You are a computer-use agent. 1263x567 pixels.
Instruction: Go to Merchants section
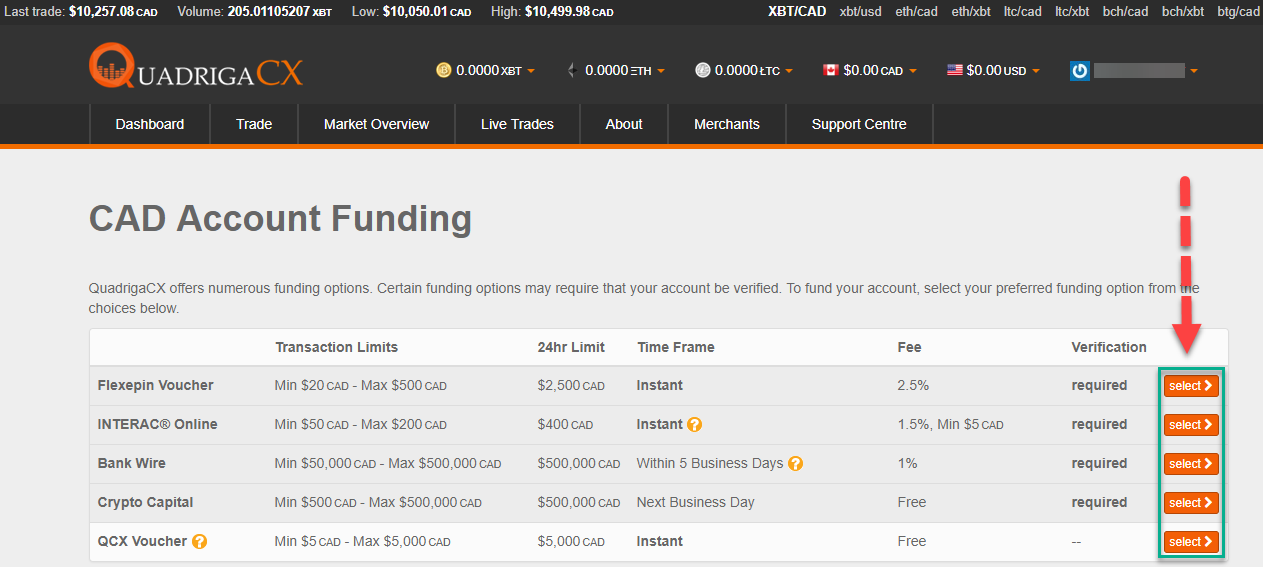click(x=727, y=124)
